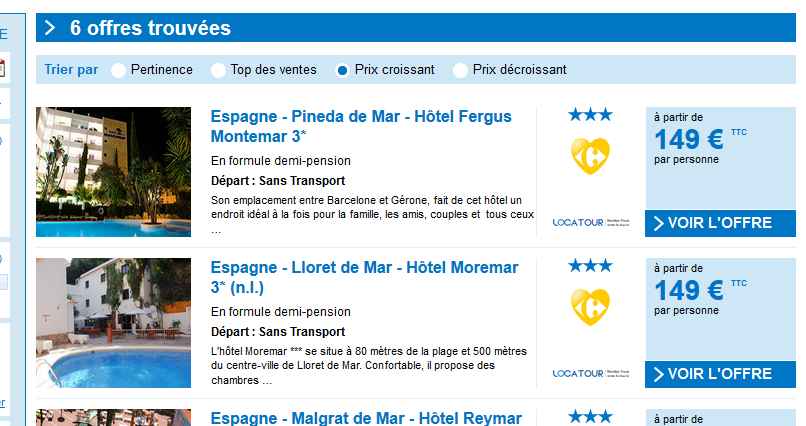Open the Malgrat de Mar Hôtel Reymar title
This screenshot has height=426, width=806.
366,417
